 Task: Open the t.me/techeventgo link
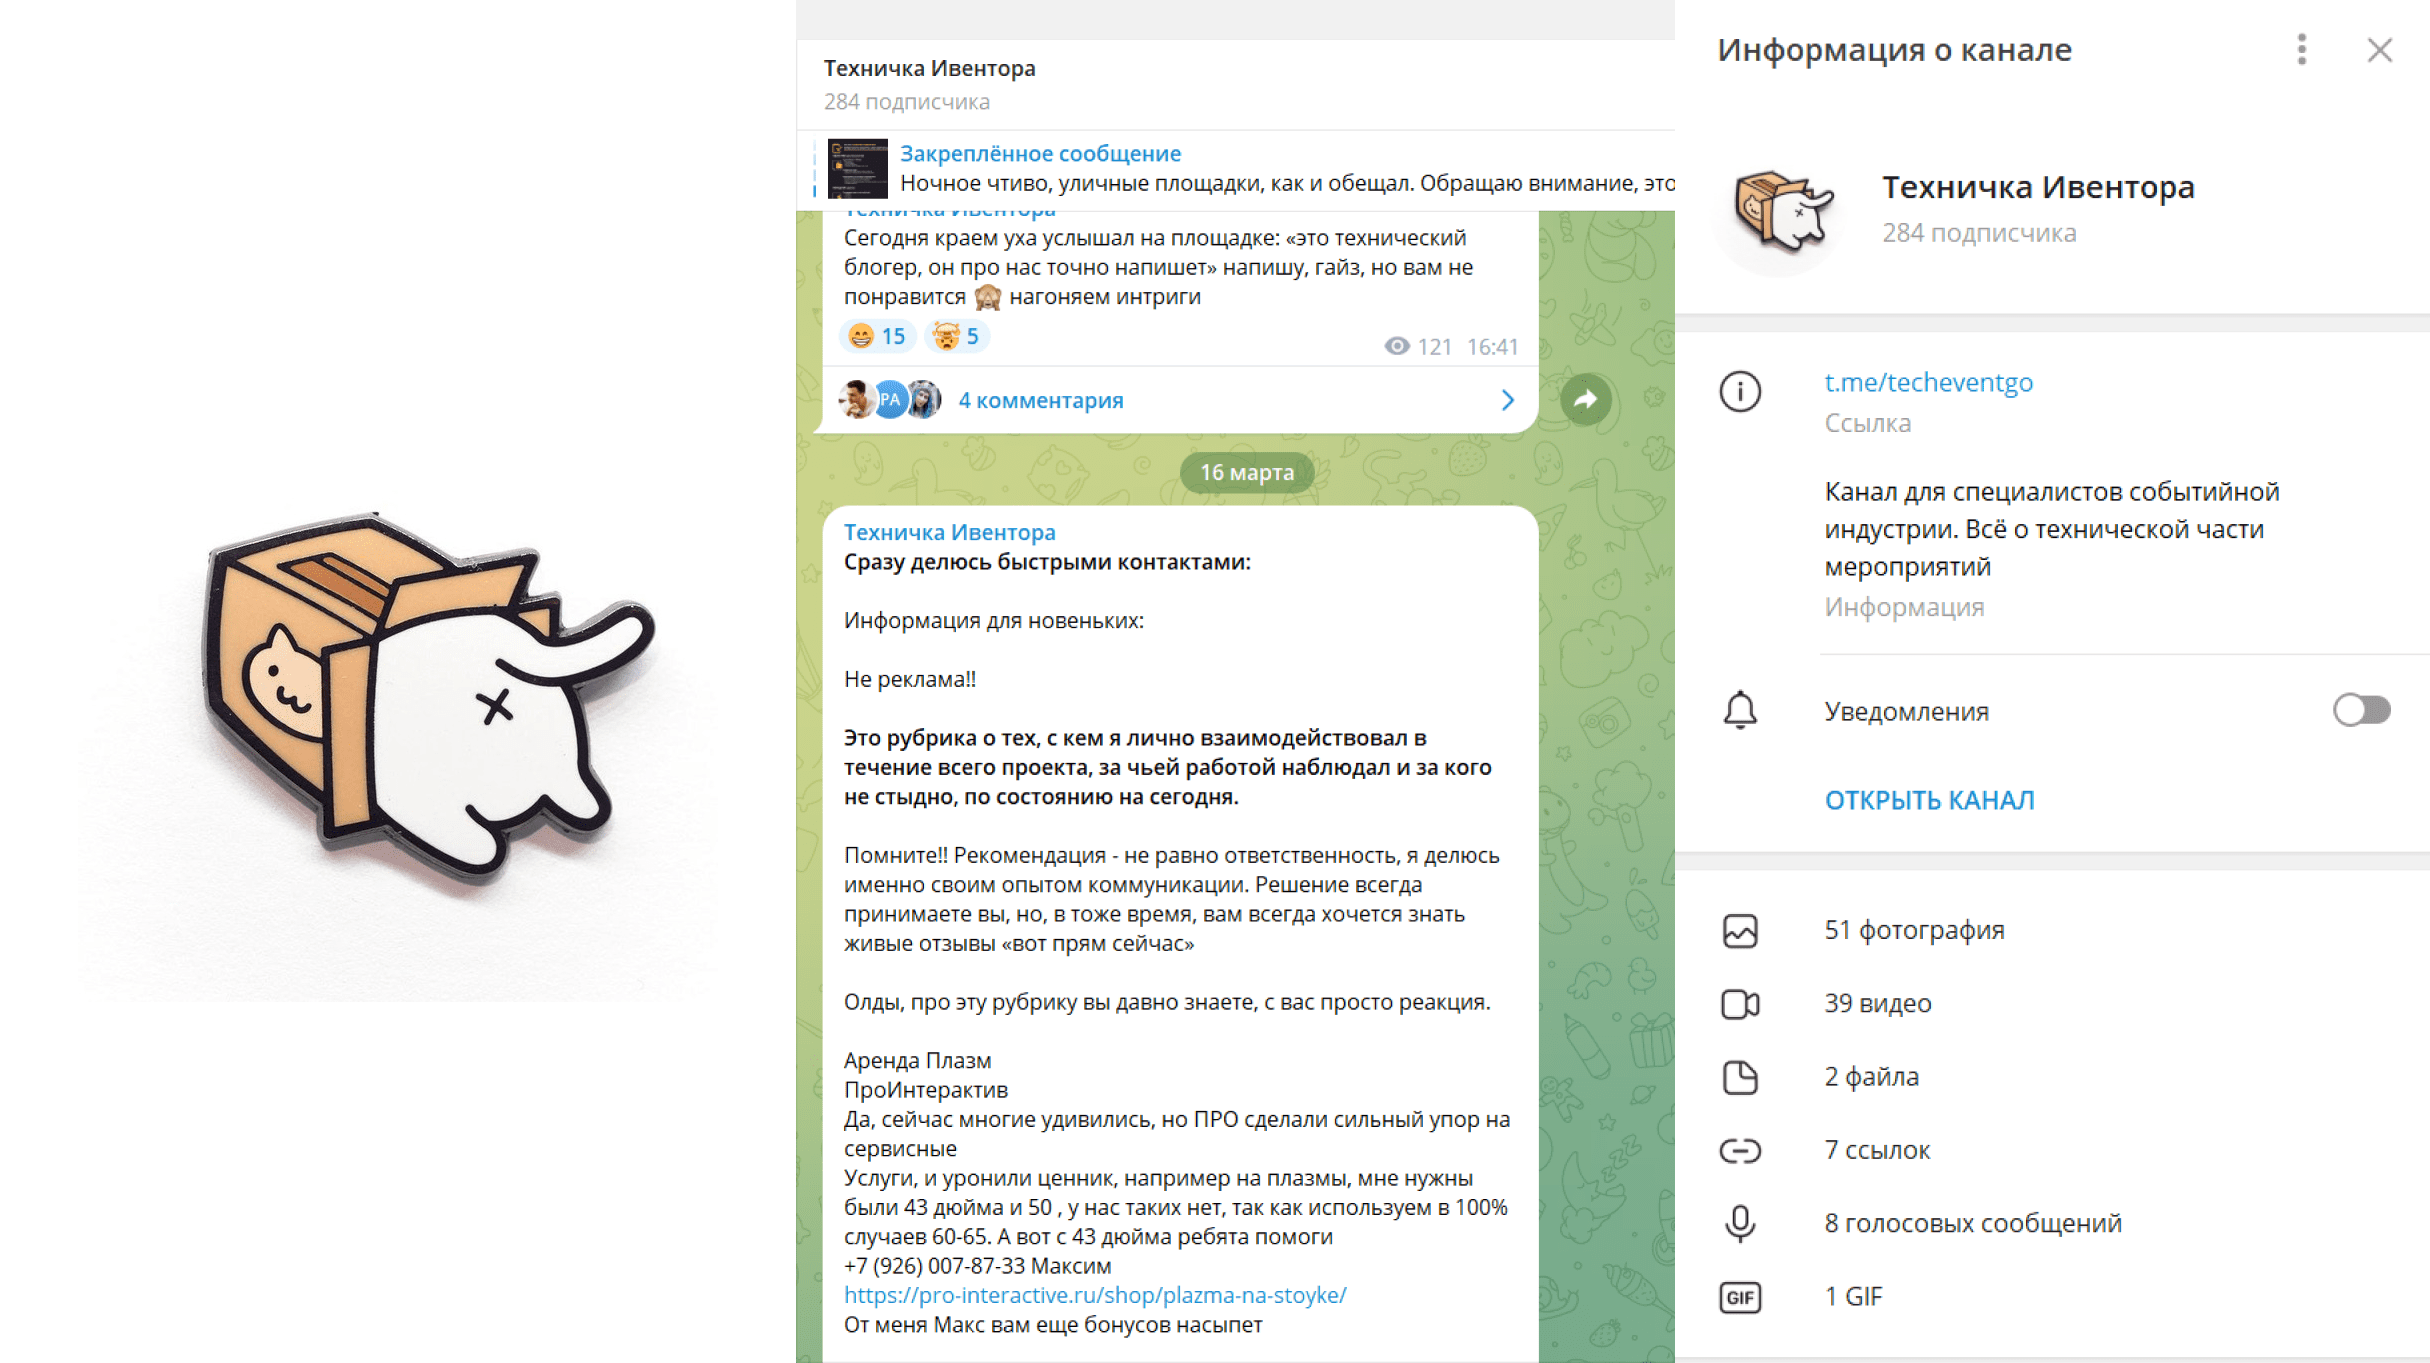pyautogui.click(x=1928, y=382)
